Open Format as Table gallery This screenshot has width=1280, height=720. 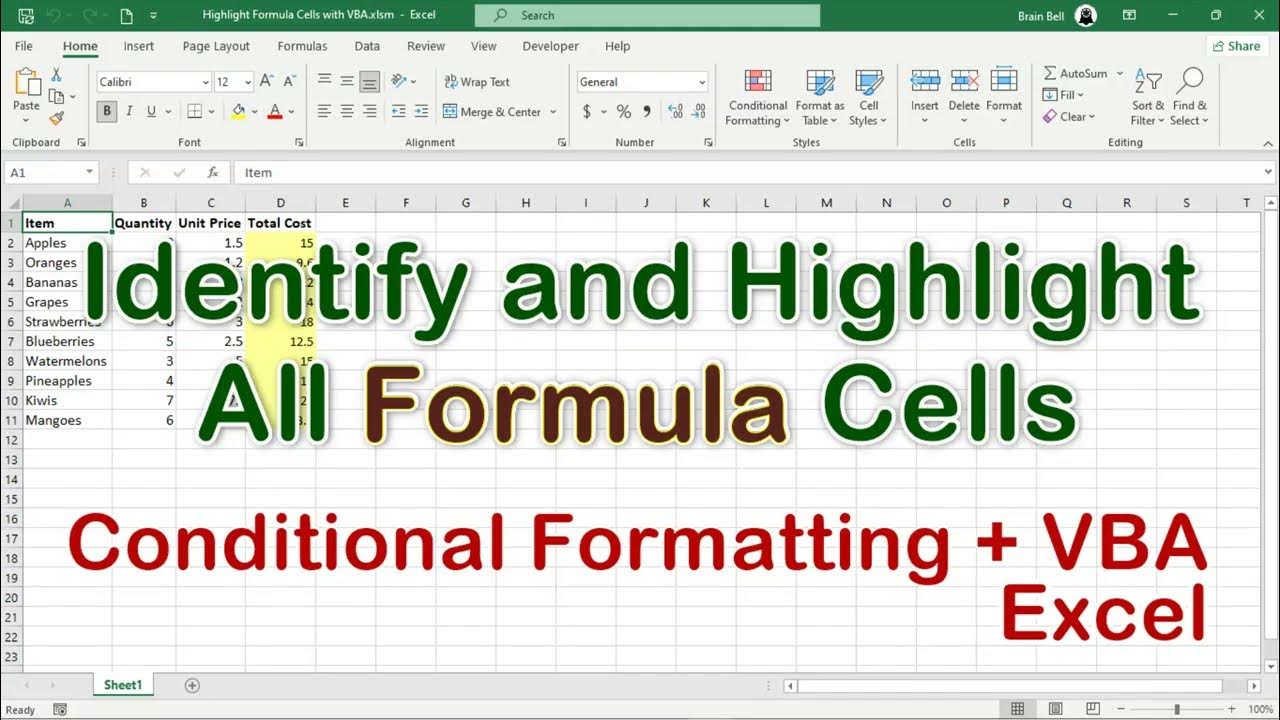pyautogui.click(x=820, y=98)
